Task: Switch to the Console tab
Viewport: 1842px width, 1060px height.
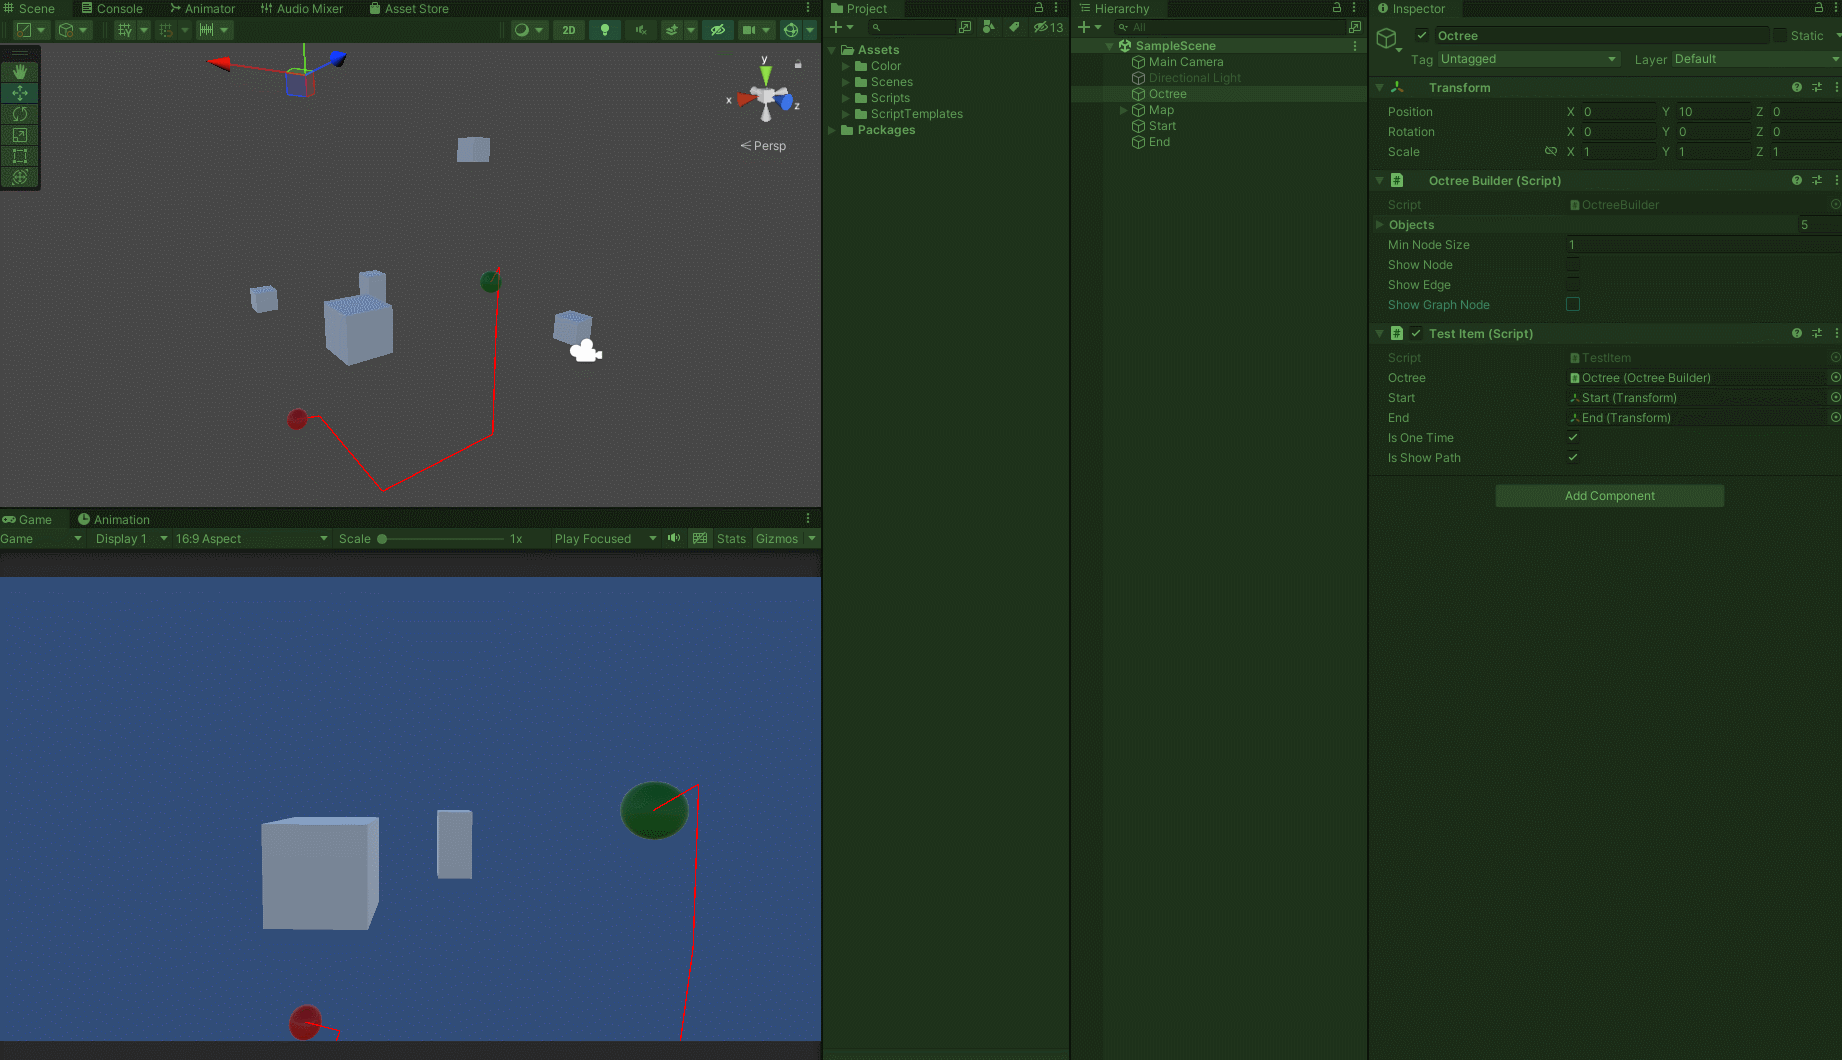Action: (112, 8)
